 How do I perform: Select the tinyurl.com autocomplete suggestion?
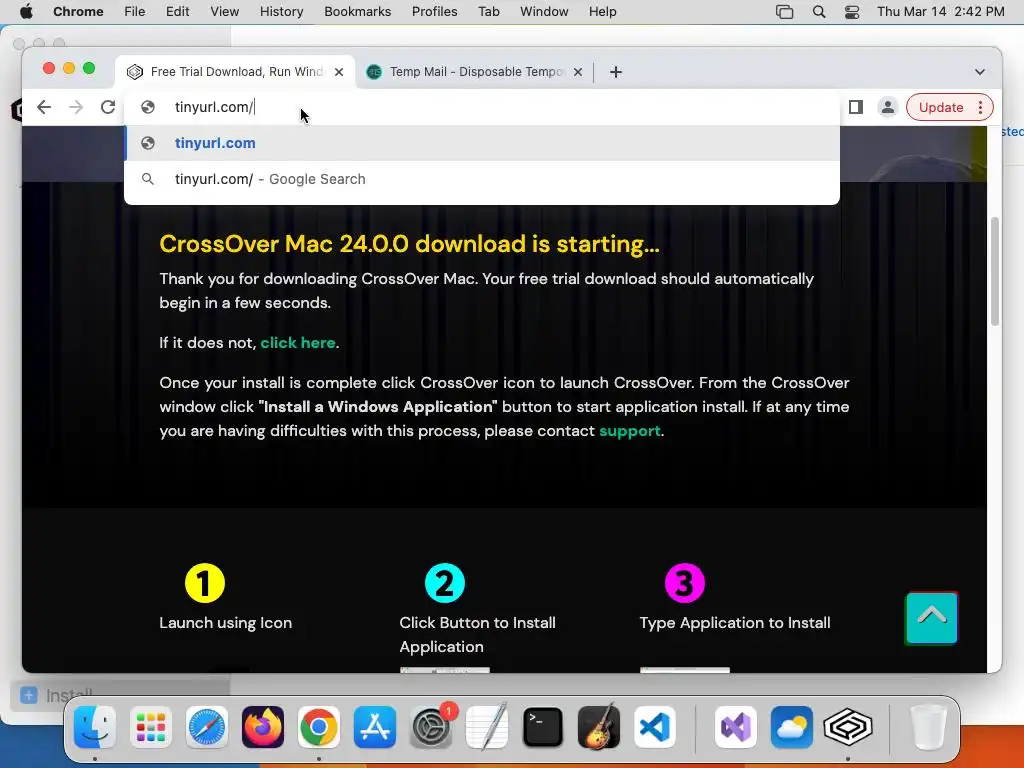click(482, 143)
